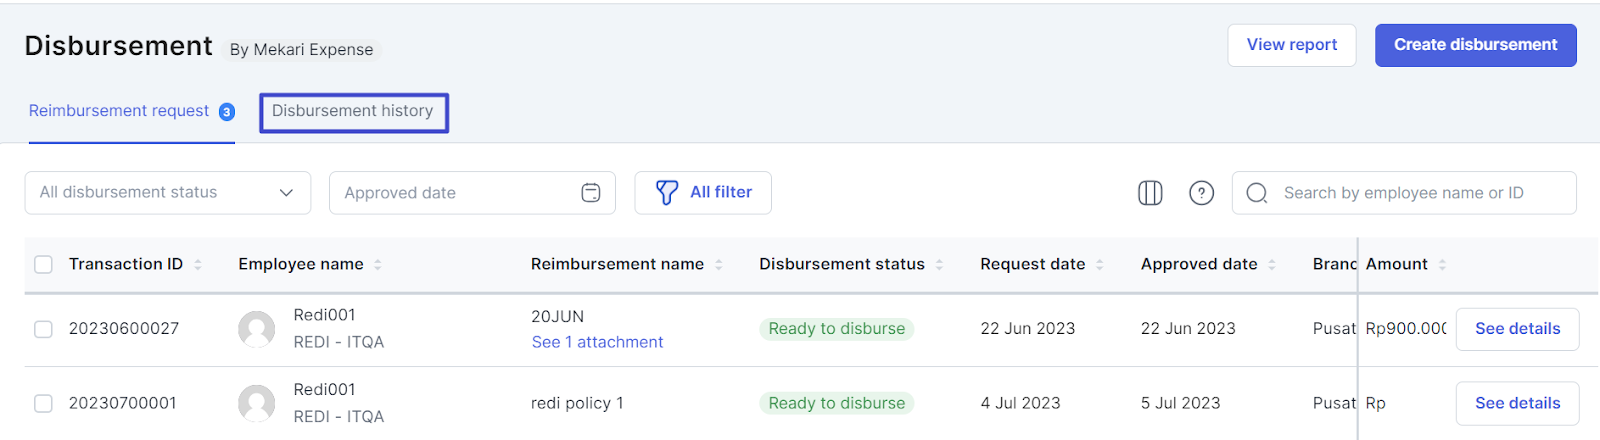Click the By Mekari Expense label

(x=302, y=50)
